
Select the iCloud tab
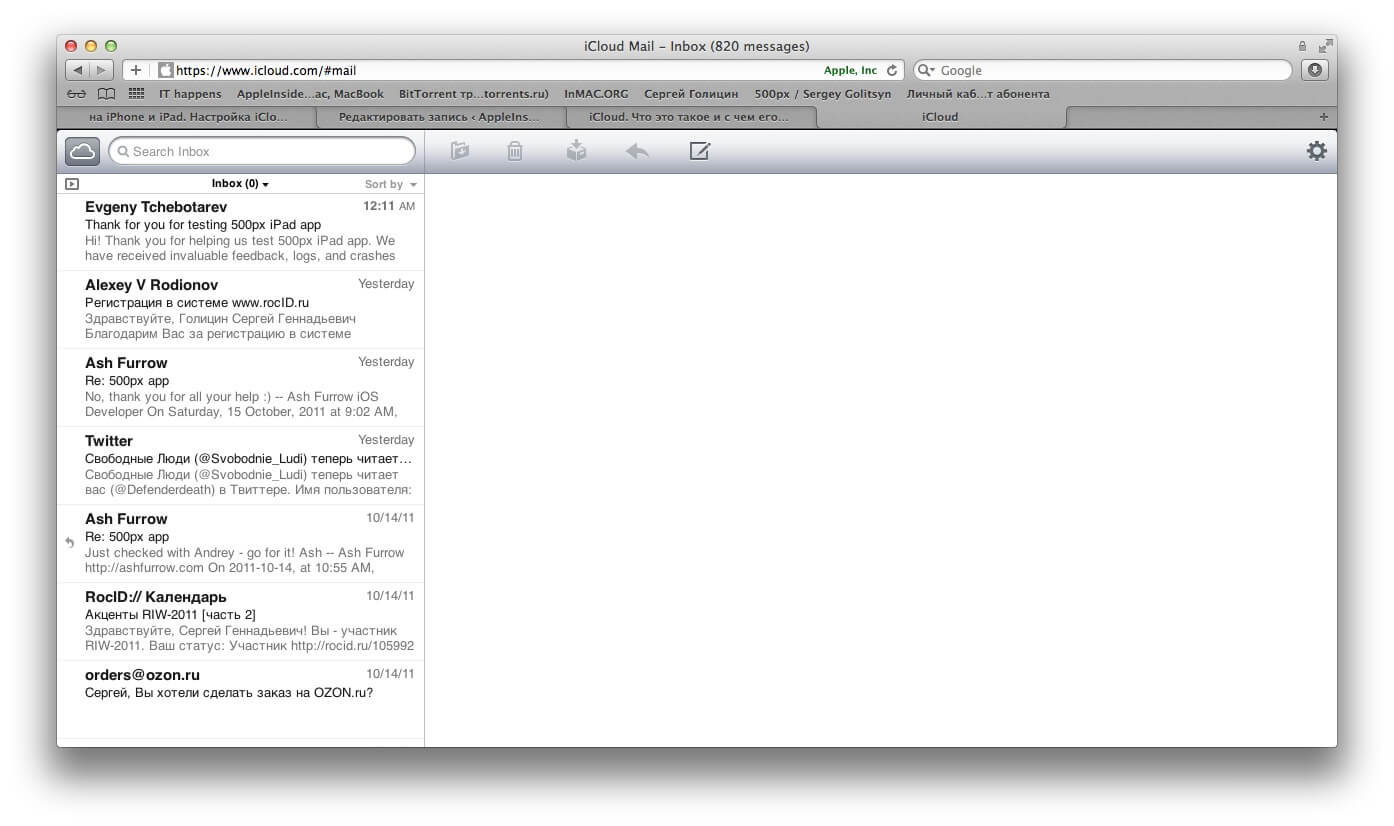[x=940, y=117]
